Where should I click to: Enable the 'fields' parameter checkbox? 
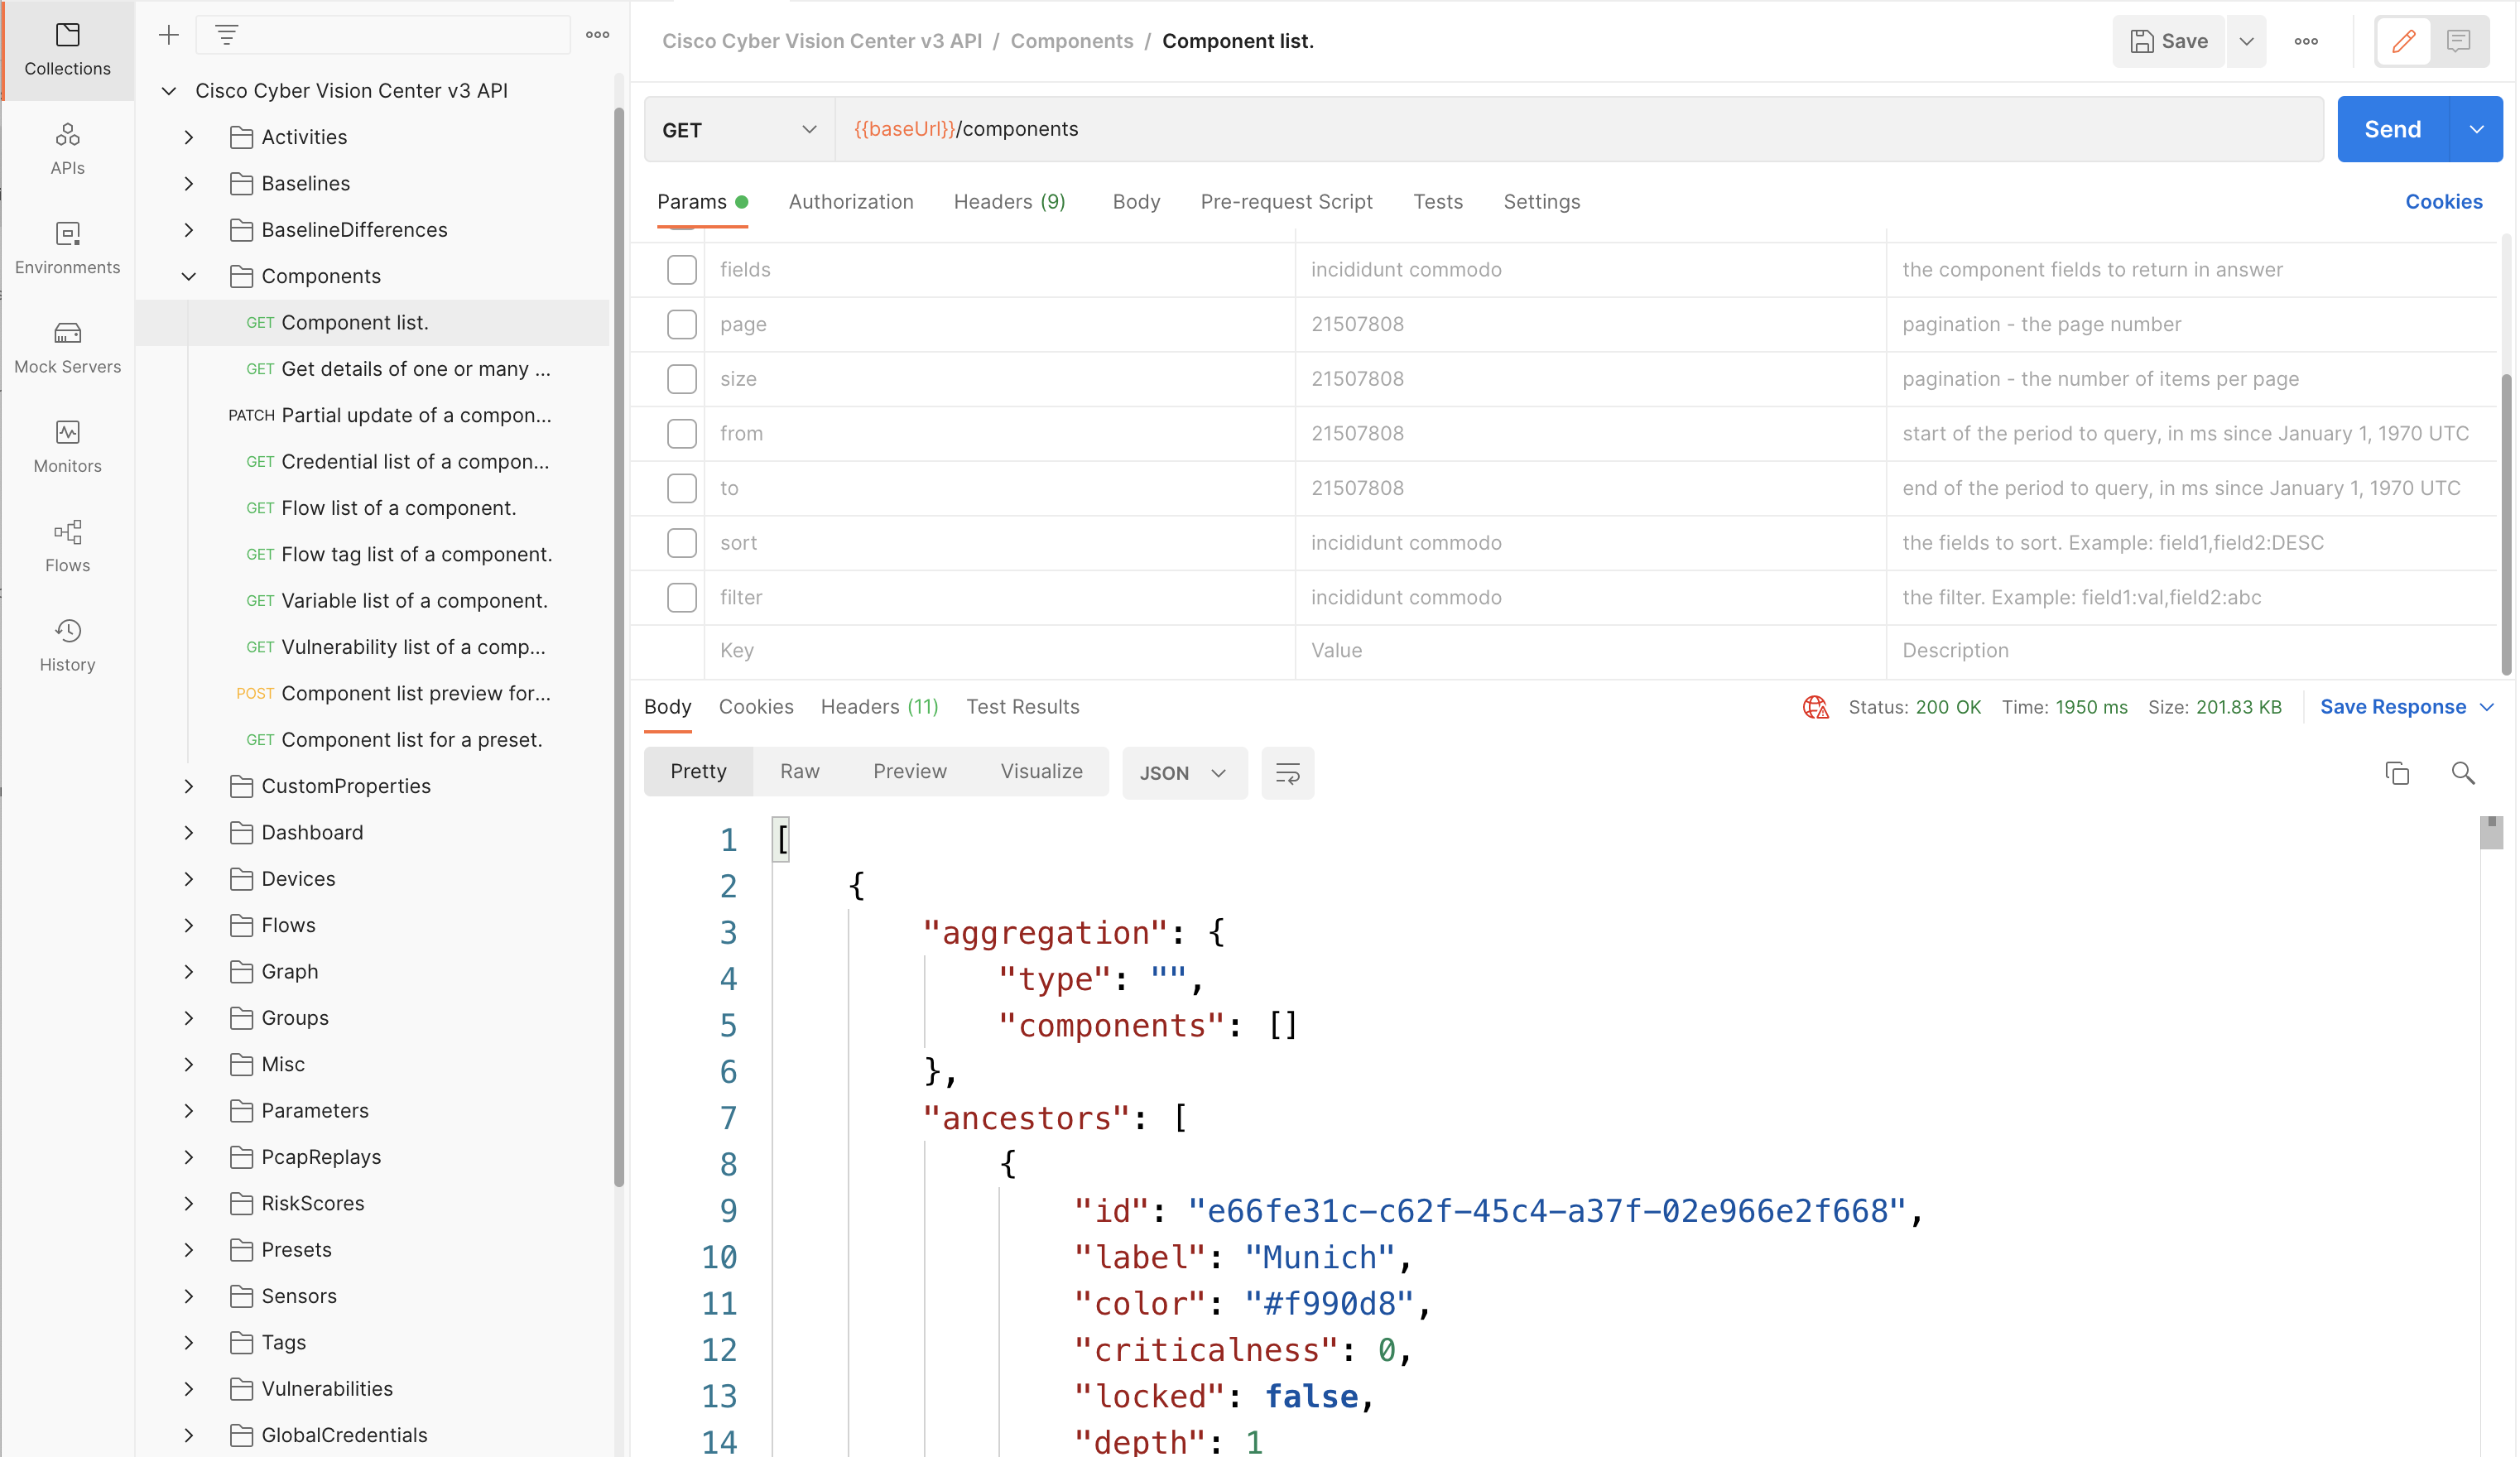681,270
